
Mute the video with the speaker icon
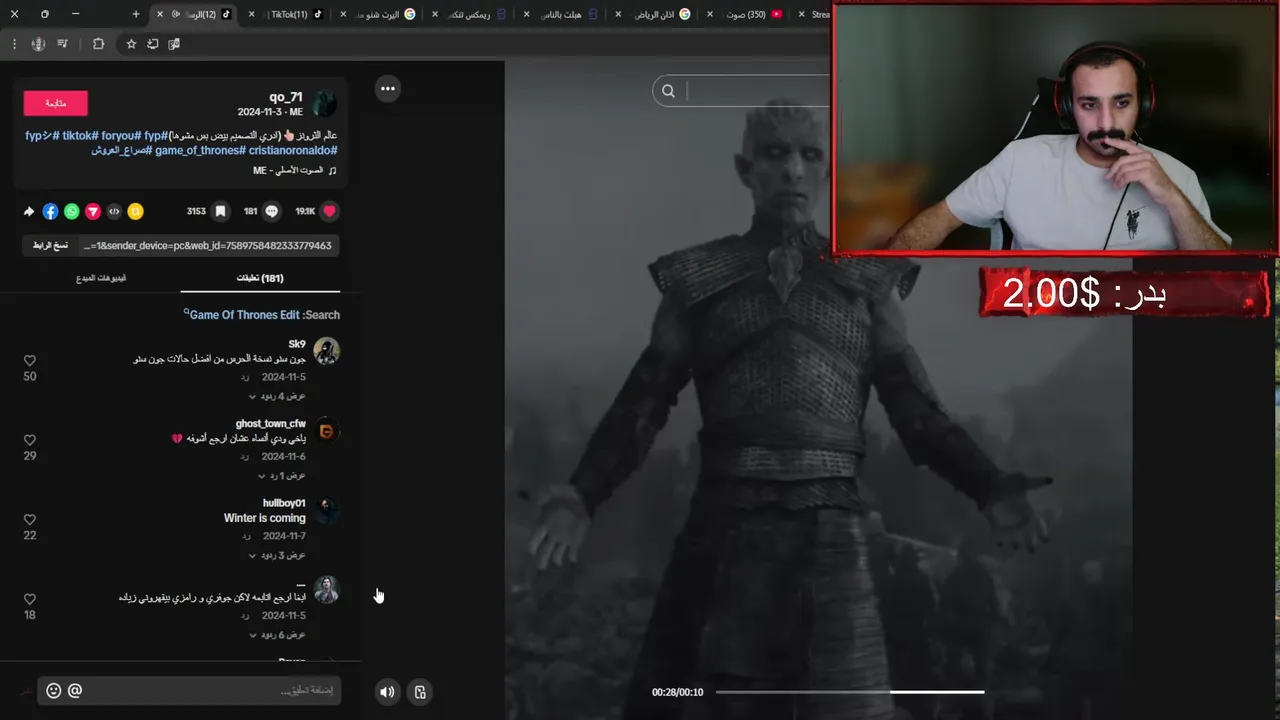pyautogui.click(x=387, y=691)
